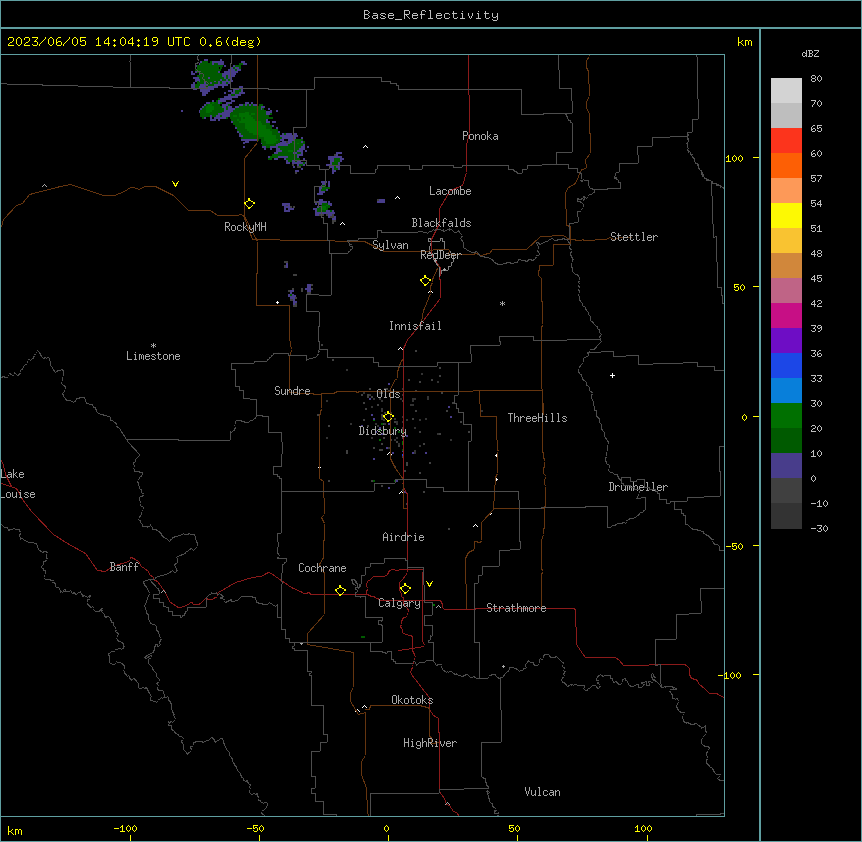Click the yellow diamond marker above Calgary label
The width and height of the screenshot is (862, 842).
click(405, 589)
